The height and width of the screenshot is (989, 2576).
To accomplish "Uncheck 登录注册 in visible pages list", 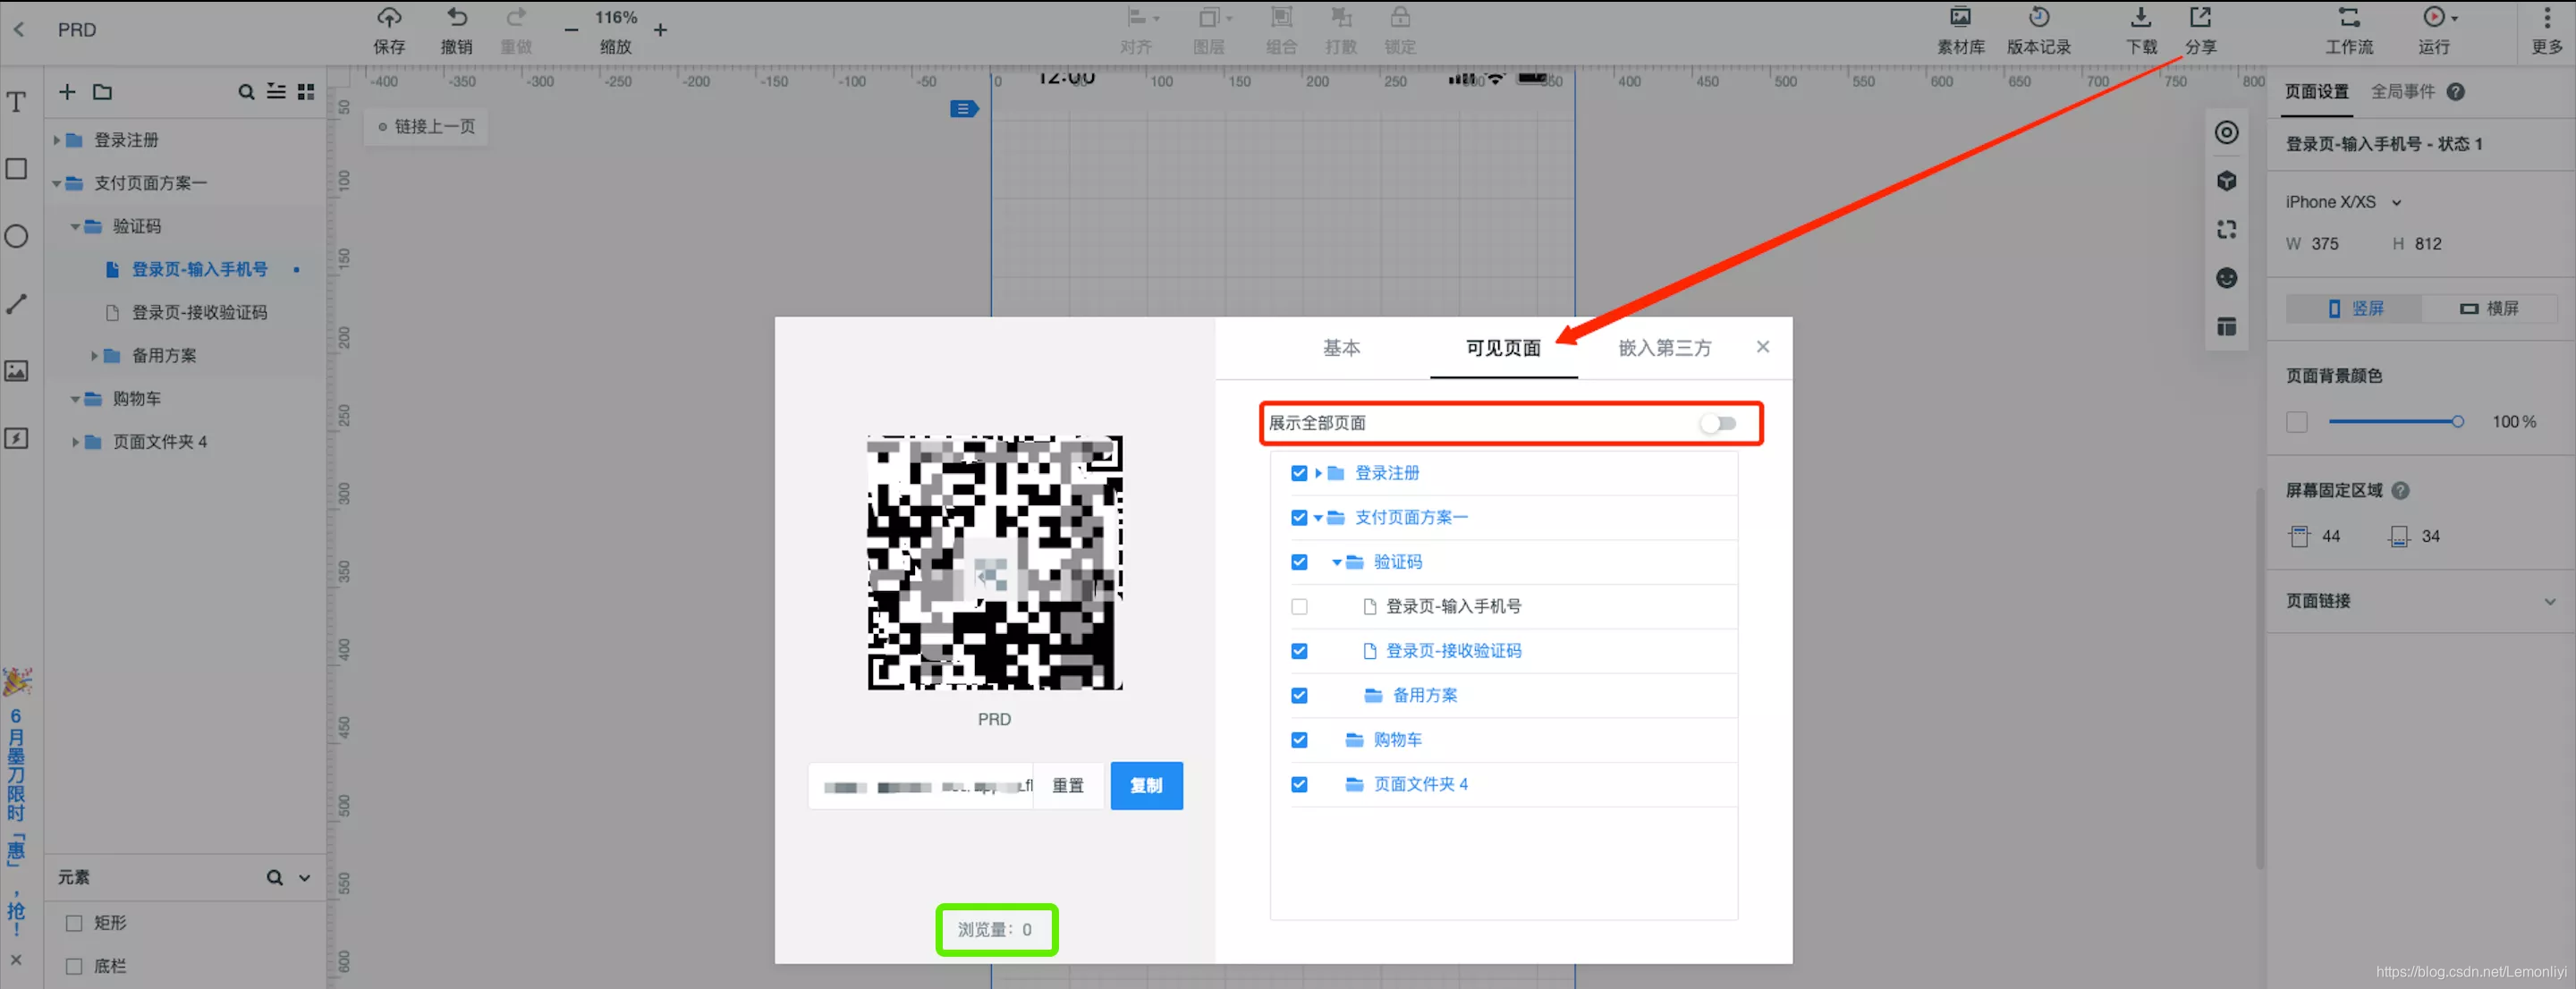I will point(1299,473).
